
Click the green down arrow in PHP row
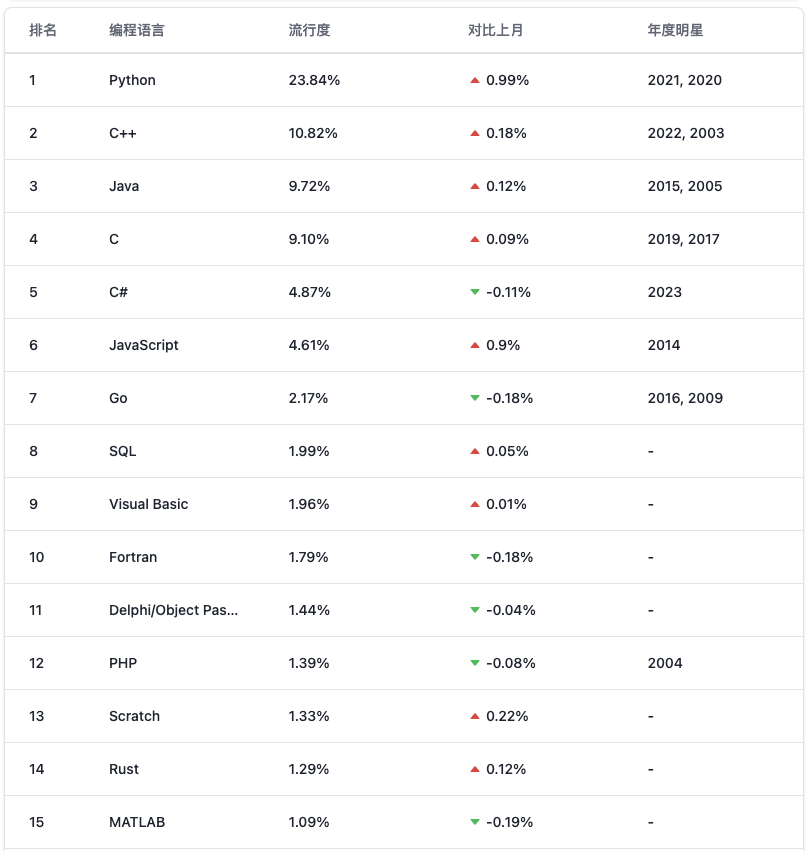(475, 663)
